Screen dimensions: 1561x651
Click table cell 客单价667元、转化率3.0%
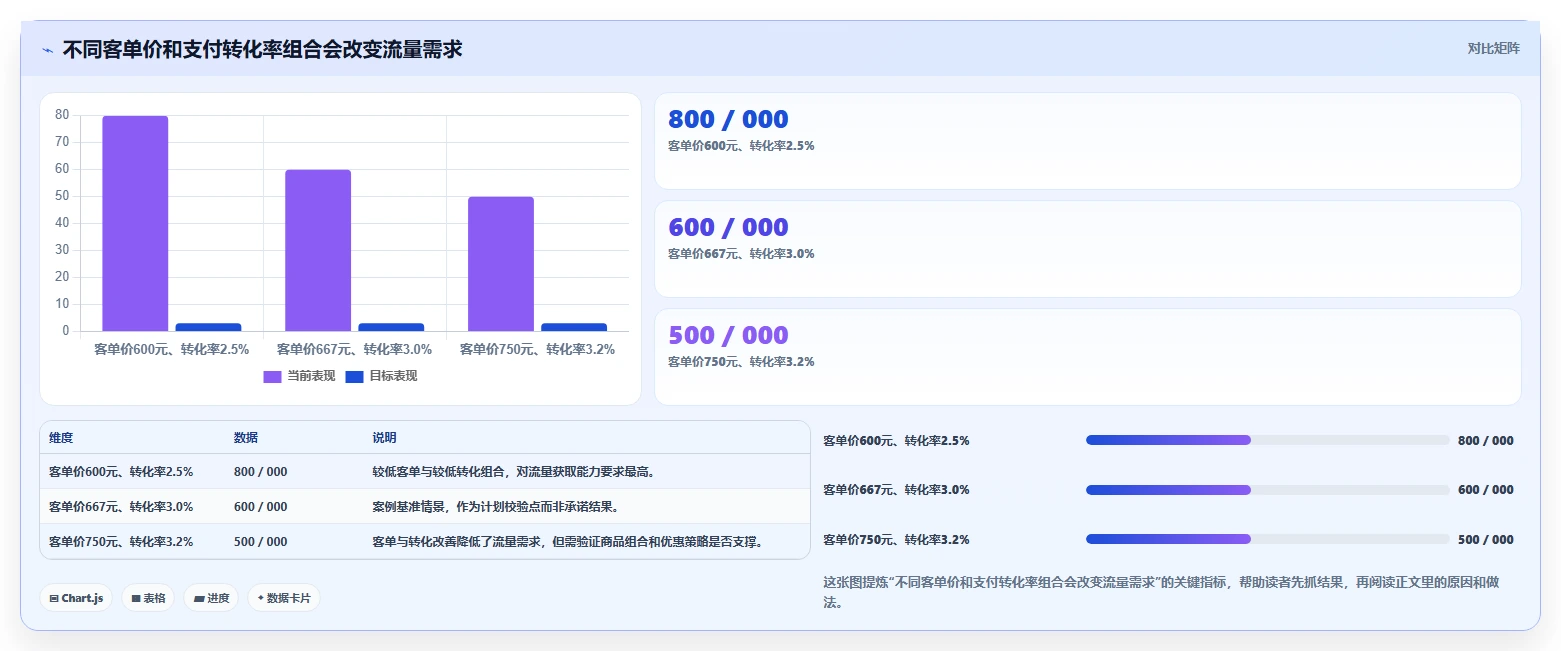[121, 507]
